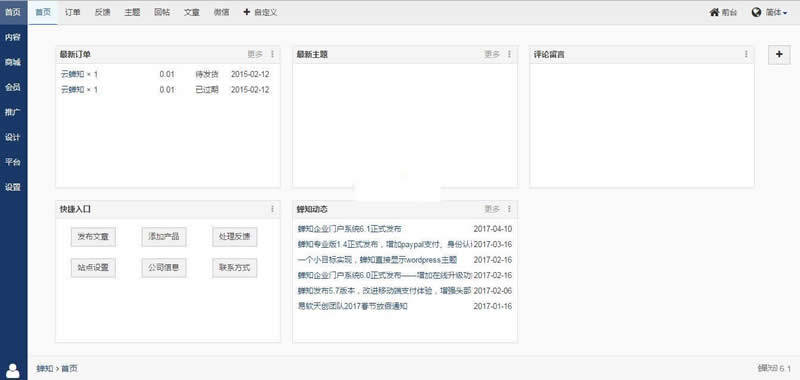Switch to the 微信 top tab
Image resolution: width=800 pixels, height=380 pixels.
[221, 12]
